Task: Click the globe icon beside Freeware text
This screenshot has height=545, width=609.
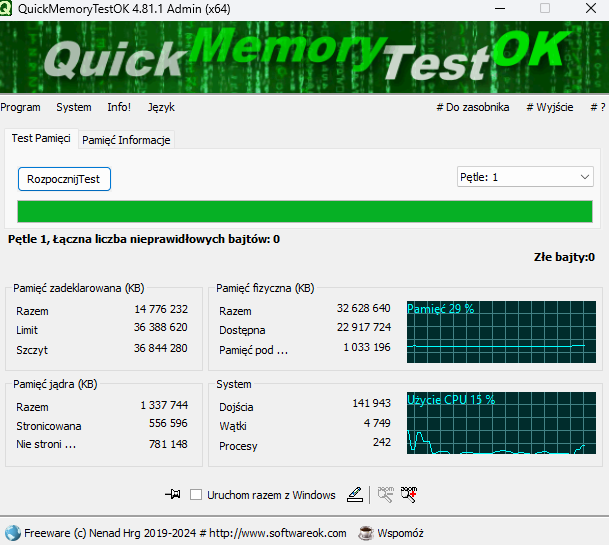Action: pyautogui.click(x=13, y=533)
